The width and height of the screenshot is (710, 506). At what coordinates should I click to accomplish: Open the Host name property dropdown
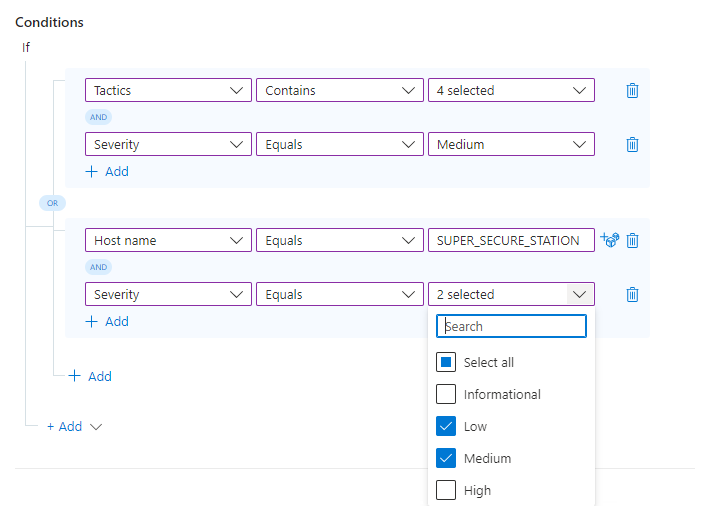coord(167,241)
